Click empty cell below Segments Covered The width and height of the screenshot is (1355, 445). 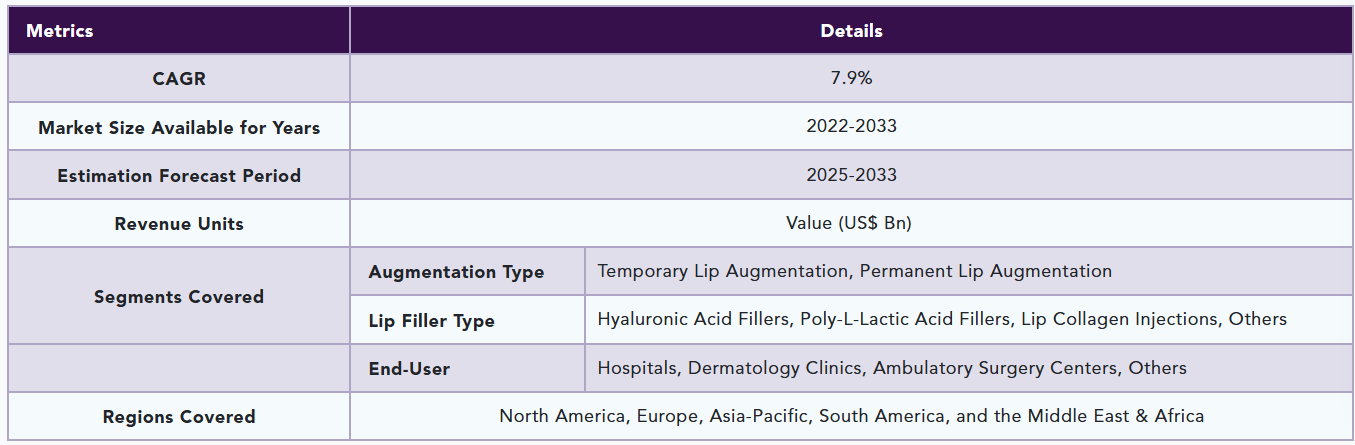click(179, 368)
